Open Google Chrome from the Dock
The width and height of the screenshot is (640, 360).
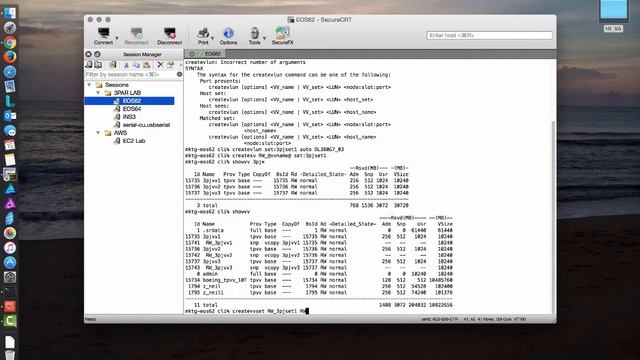coord(10,42)
